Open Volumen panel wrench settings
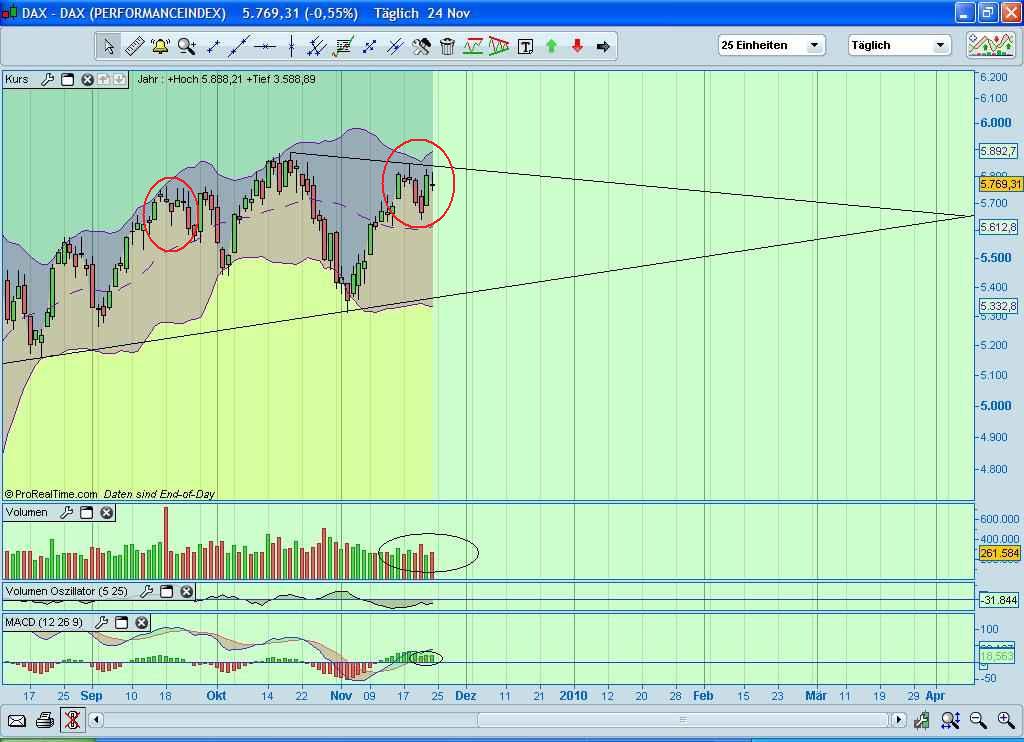This screenshot has height=742, width=1024. point(67,513)
